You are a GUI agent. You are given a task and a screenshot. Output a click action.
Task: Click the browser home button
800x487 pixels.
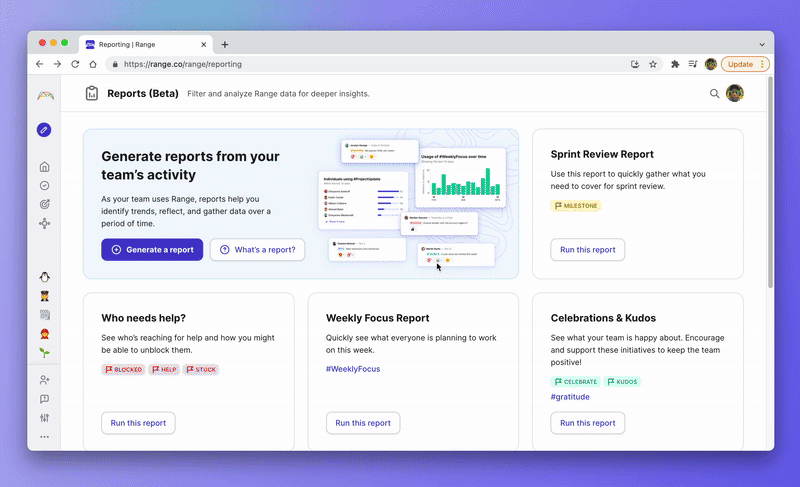click(93, 64)
